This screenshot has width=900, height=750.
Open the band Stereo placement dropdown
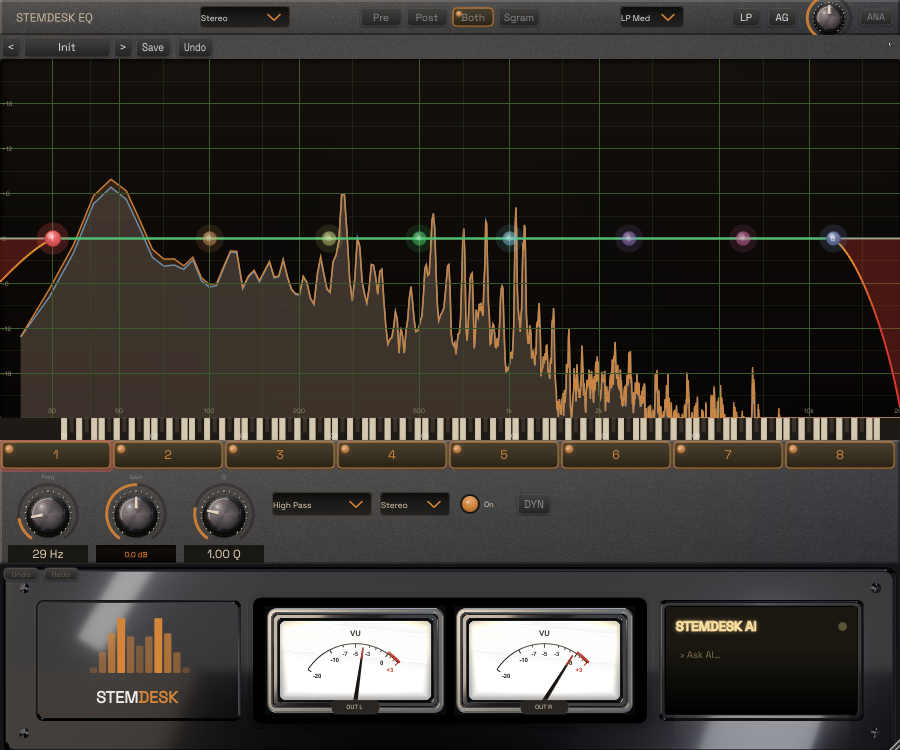coord(414,505)
